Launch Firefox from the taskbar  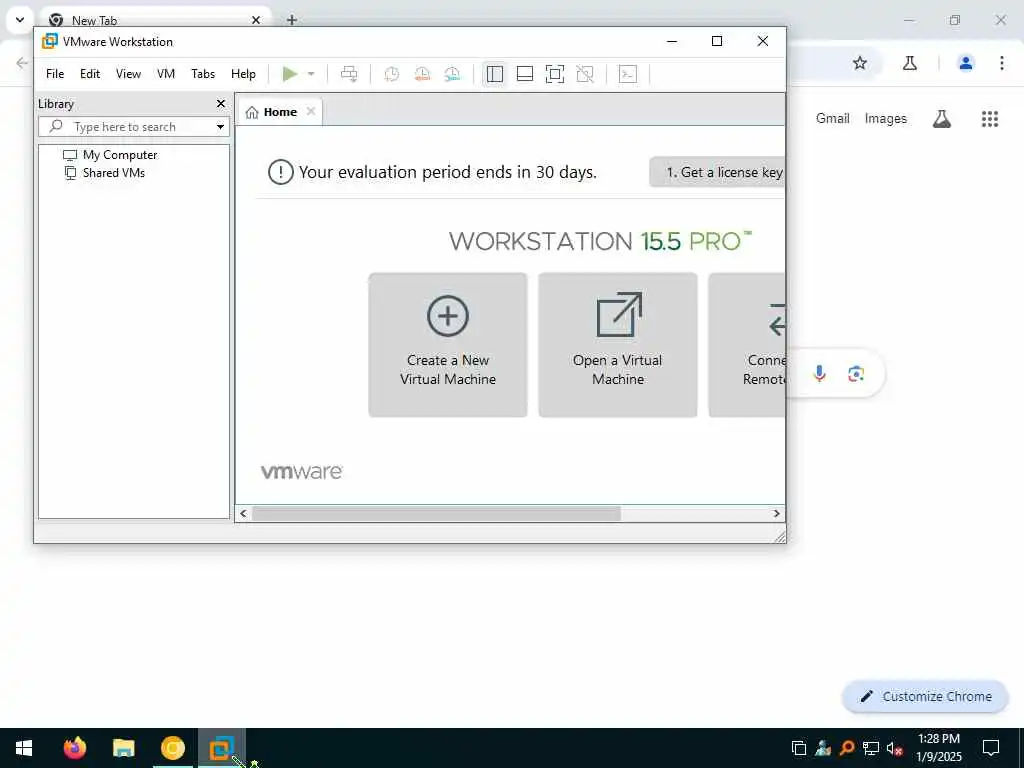point(74,748)
